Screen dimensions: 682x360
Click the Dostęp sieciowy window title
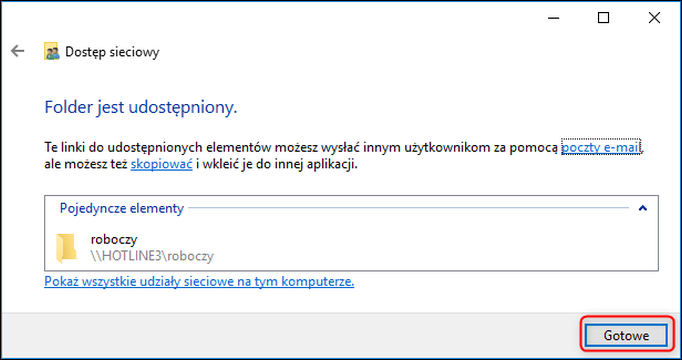[112, 52]
